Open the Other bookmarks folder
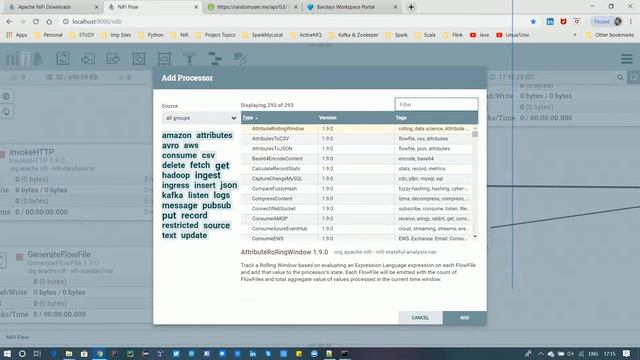The height and width of the screenshot is (360, 640). click(609, 35)
